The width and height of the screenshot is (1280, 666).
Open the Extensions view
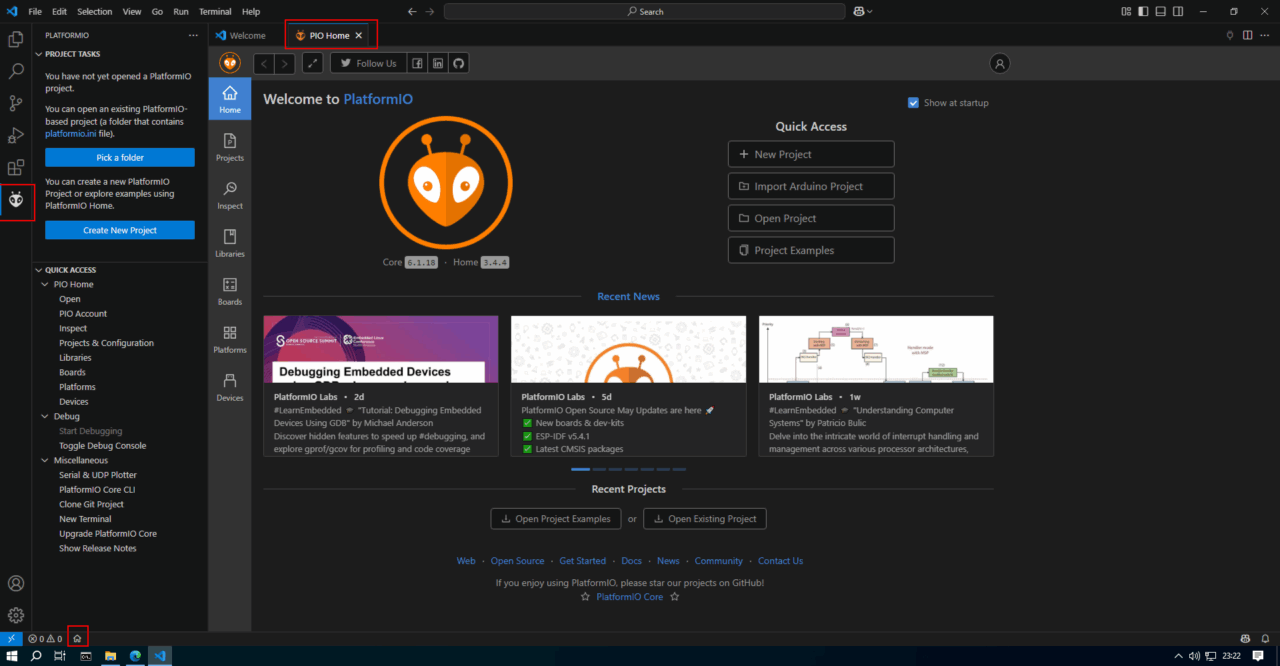coord(16,167)
